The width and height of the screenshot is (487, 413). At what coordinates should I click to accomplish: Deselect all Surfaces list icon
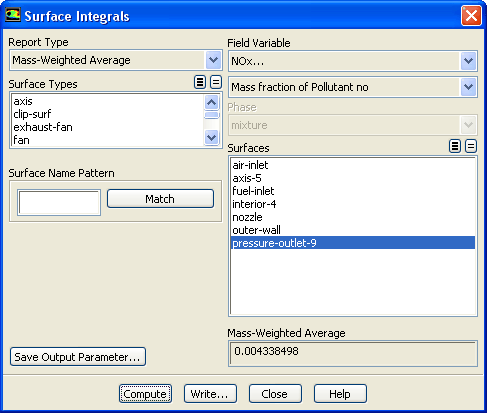pos(471,146)
